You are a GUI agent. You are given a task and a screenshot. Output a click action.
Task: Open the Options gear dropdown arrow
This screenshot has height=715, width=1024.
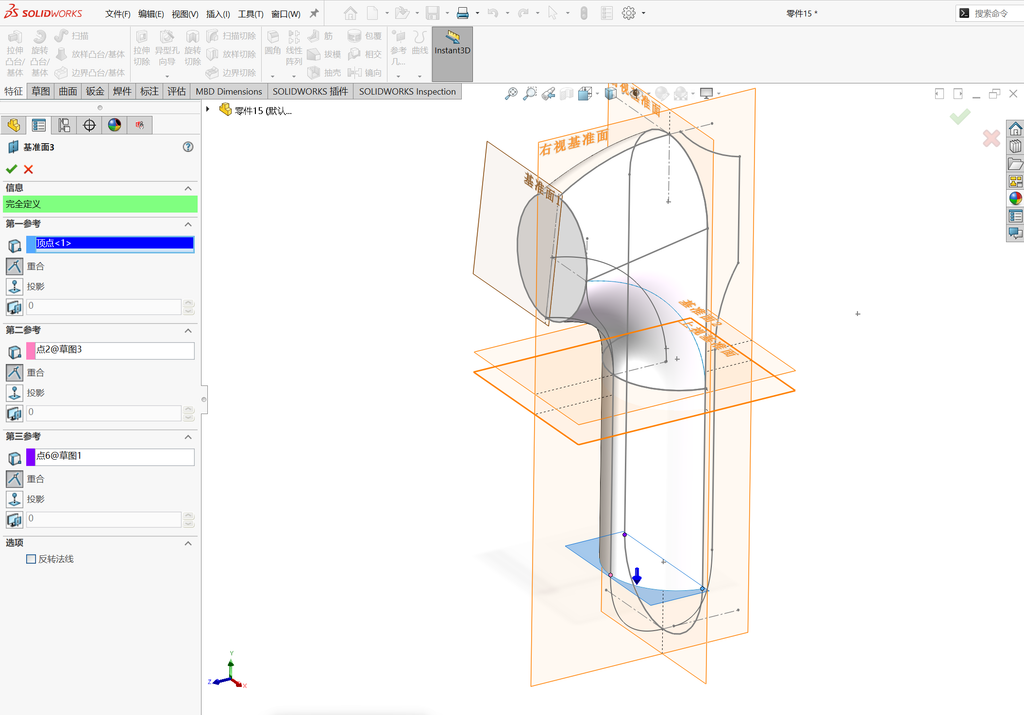coord(643,13)
